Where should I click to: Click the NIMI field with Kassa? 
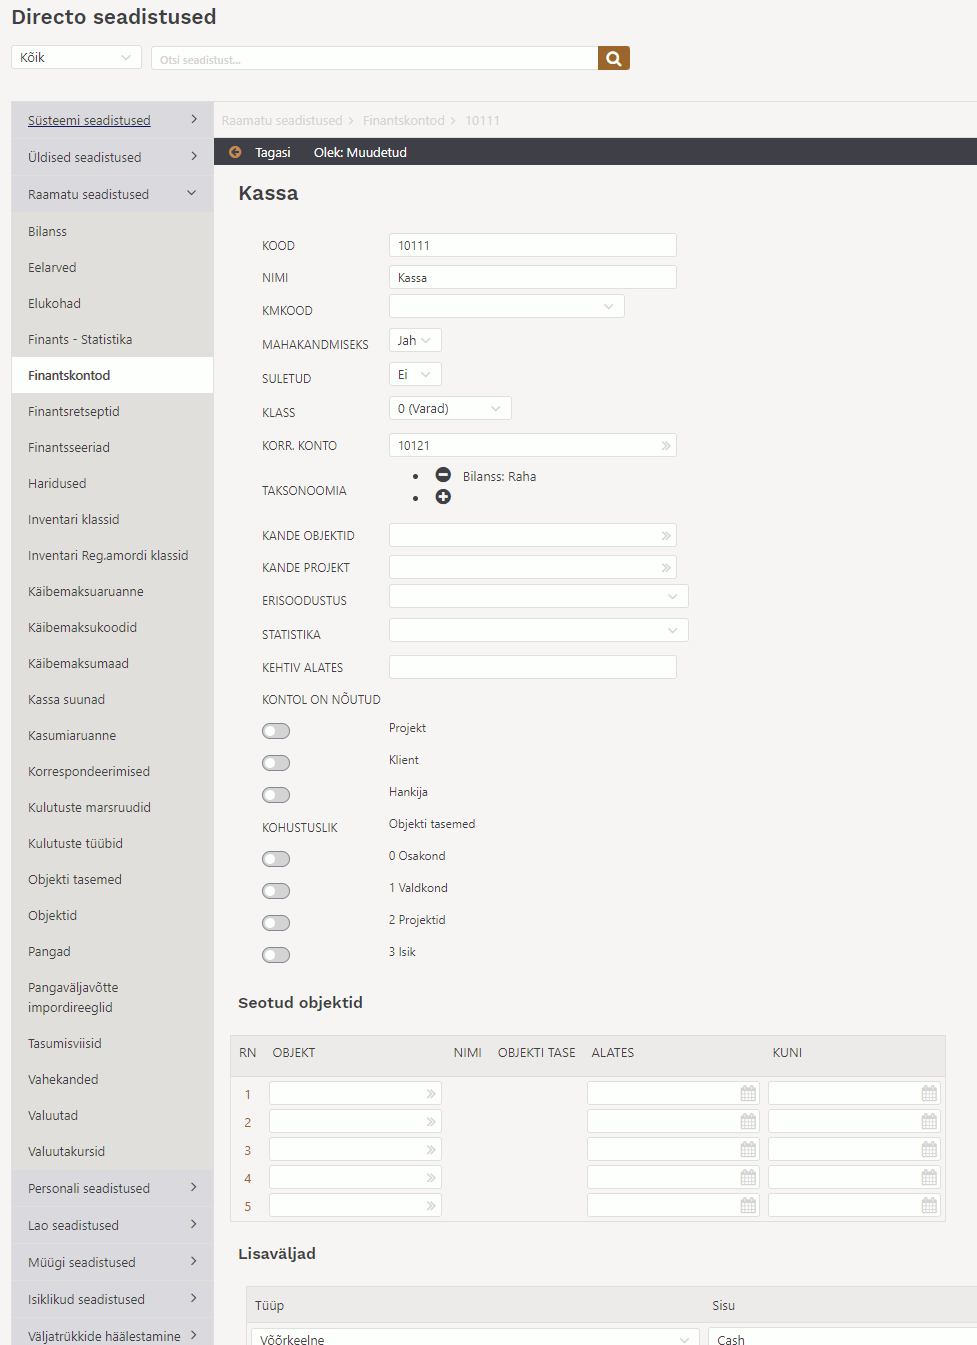[x=533, y=277]
